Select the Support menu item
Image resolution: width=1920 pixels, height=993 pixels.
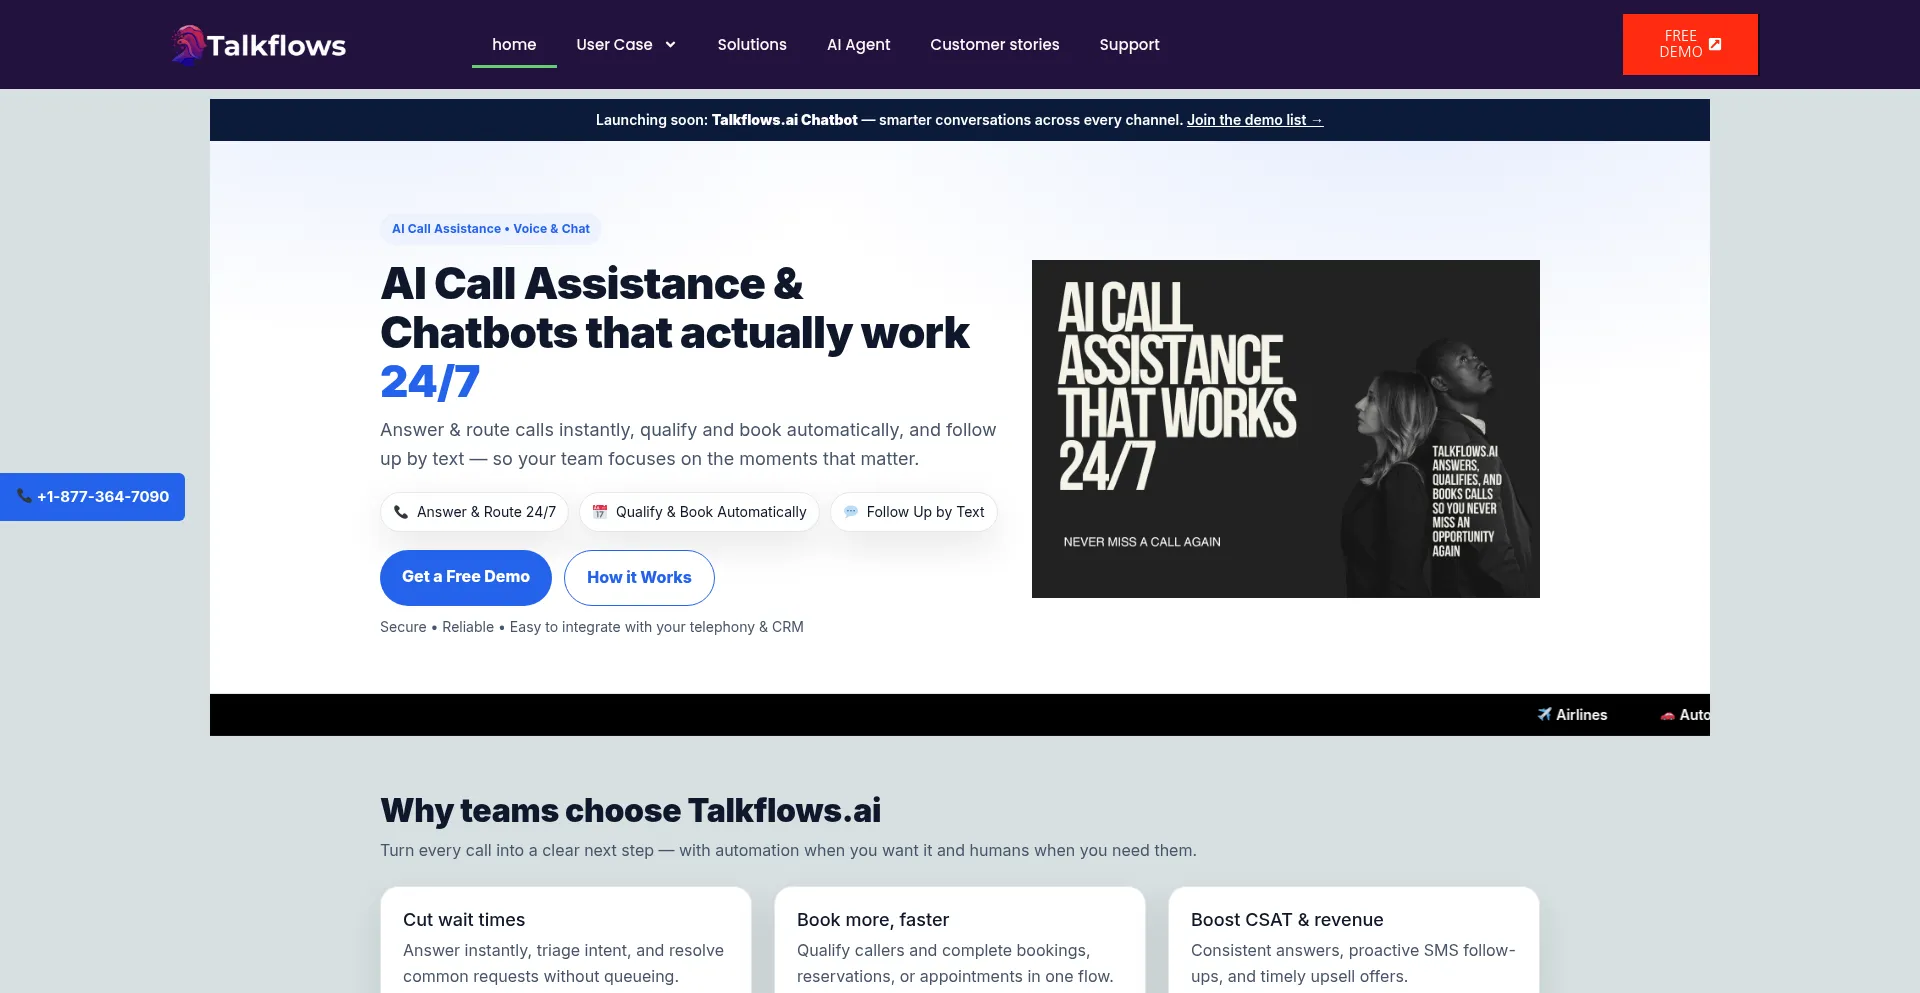click(1129, 45)
